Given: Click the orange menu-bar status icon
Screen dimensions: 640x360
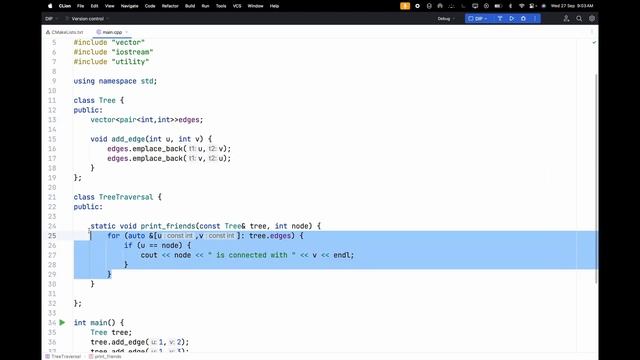Looking at the screenshot, I should tap(405, 6).
